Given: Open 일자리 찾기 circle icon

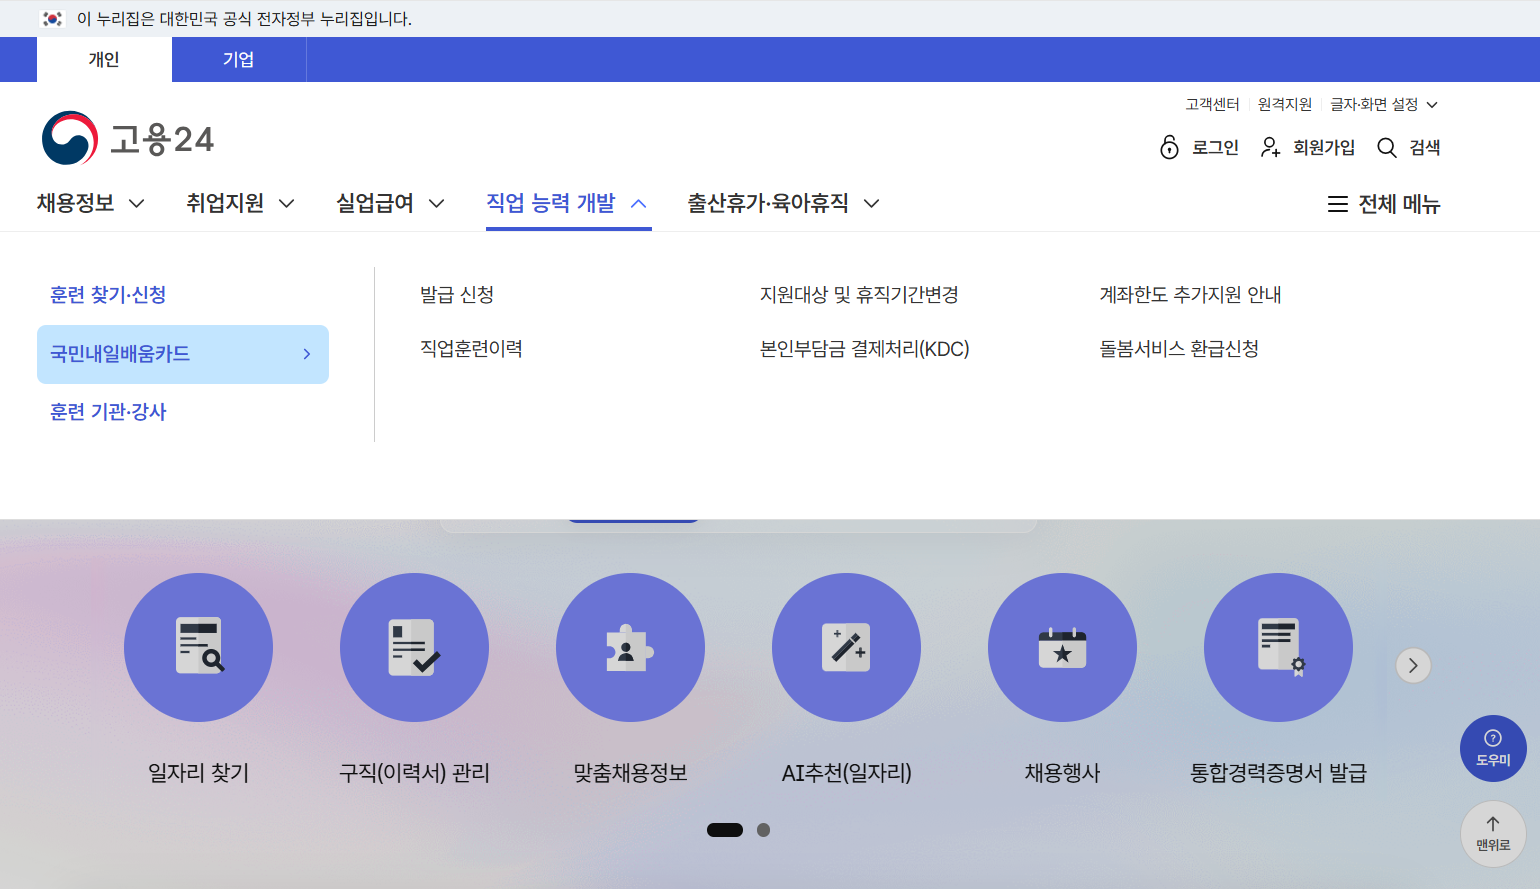Looking at the screenshot, I should (x=198, y=647).
